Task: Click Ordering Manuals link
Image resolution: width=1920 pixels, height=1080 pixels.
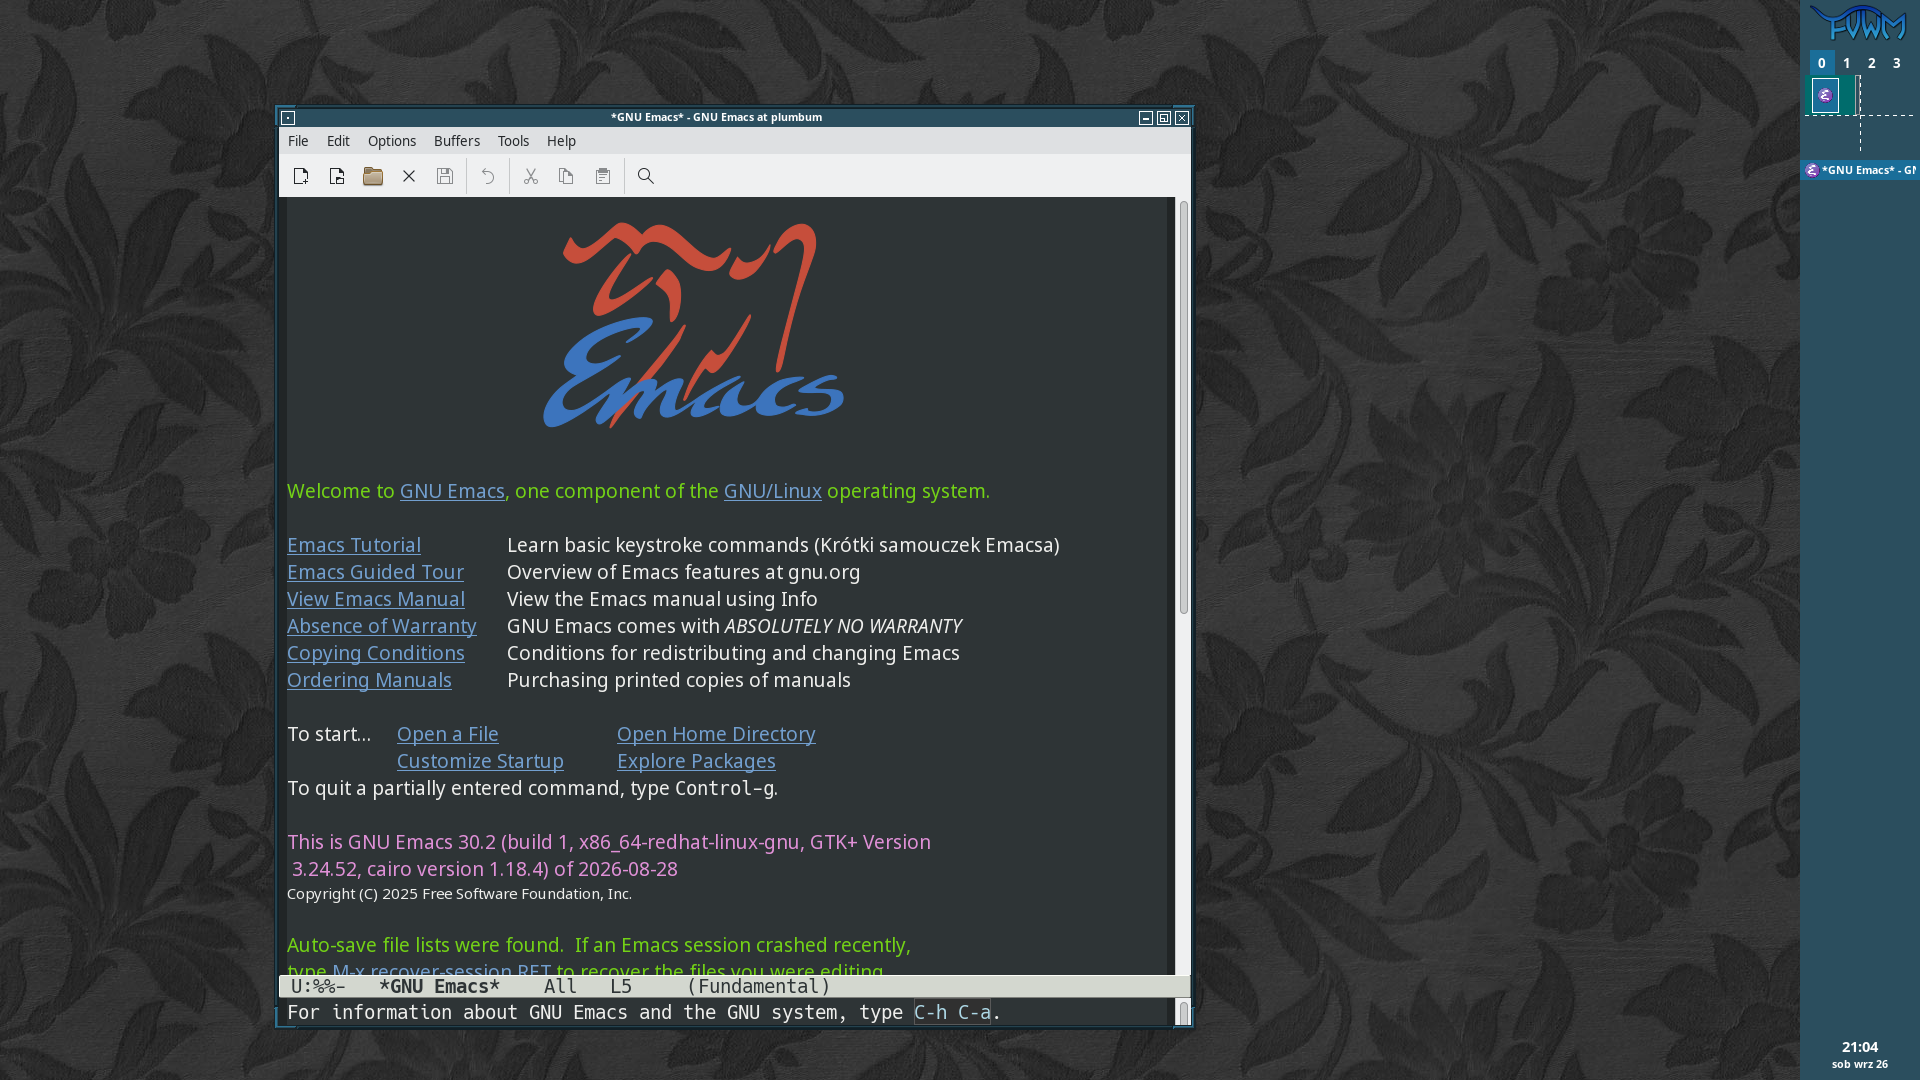Action: [369, 680]
